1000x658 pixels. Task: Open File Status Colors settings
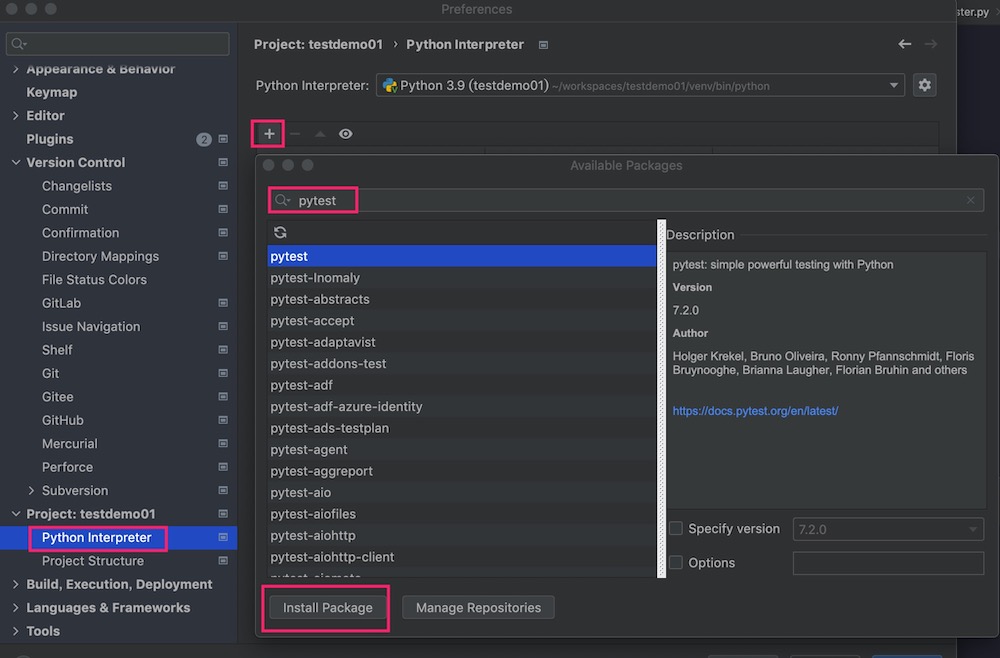tap(94, 279)
